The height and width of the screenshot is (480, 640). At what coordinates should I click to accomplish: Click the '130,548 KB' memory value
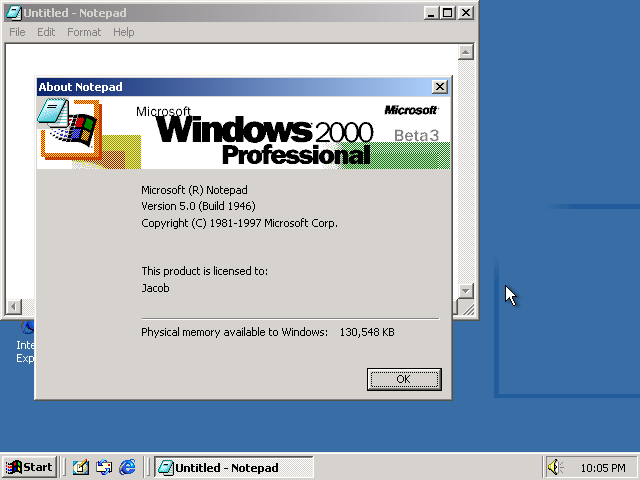click(x=367, y=332)
